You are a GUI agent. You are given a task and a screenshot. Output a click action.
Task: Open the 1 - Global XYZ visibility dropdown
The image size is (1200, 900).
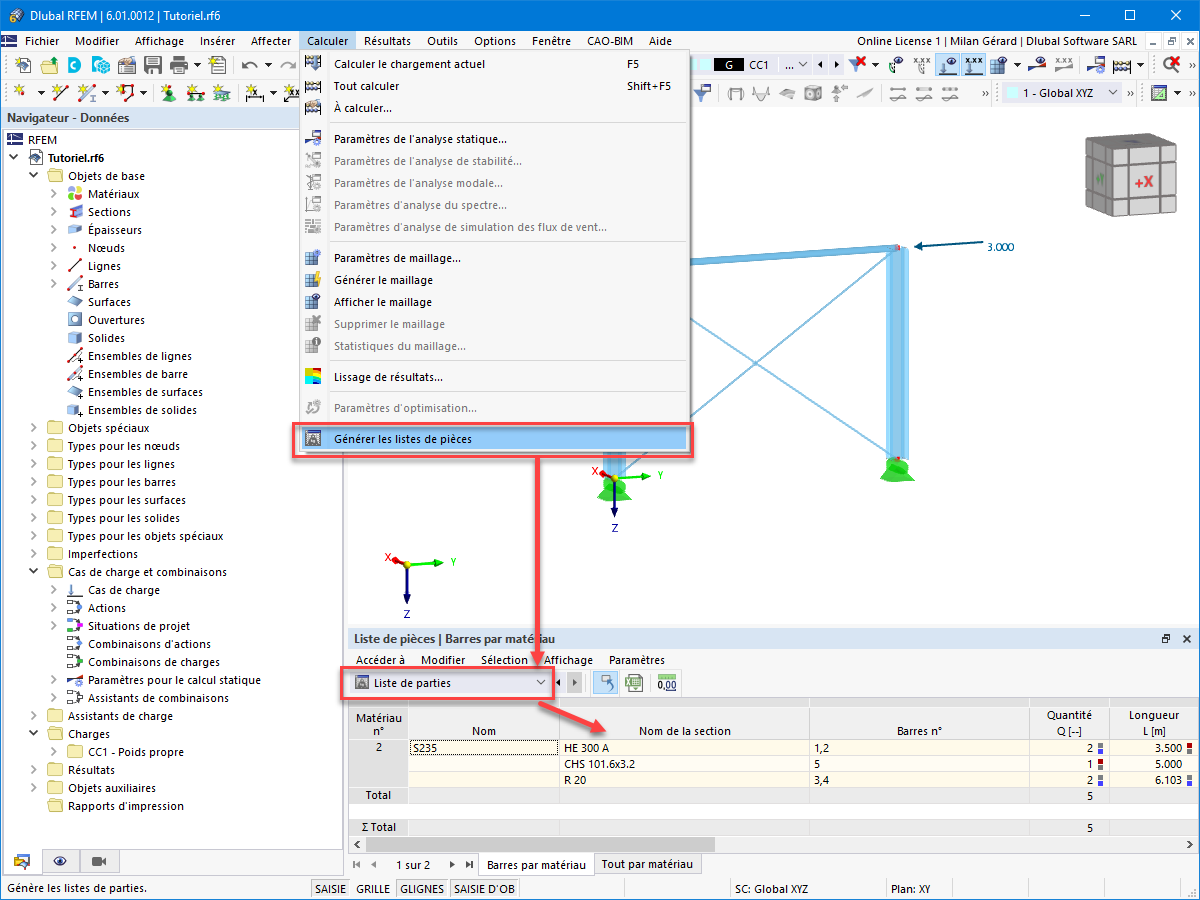click(1112, 92)
